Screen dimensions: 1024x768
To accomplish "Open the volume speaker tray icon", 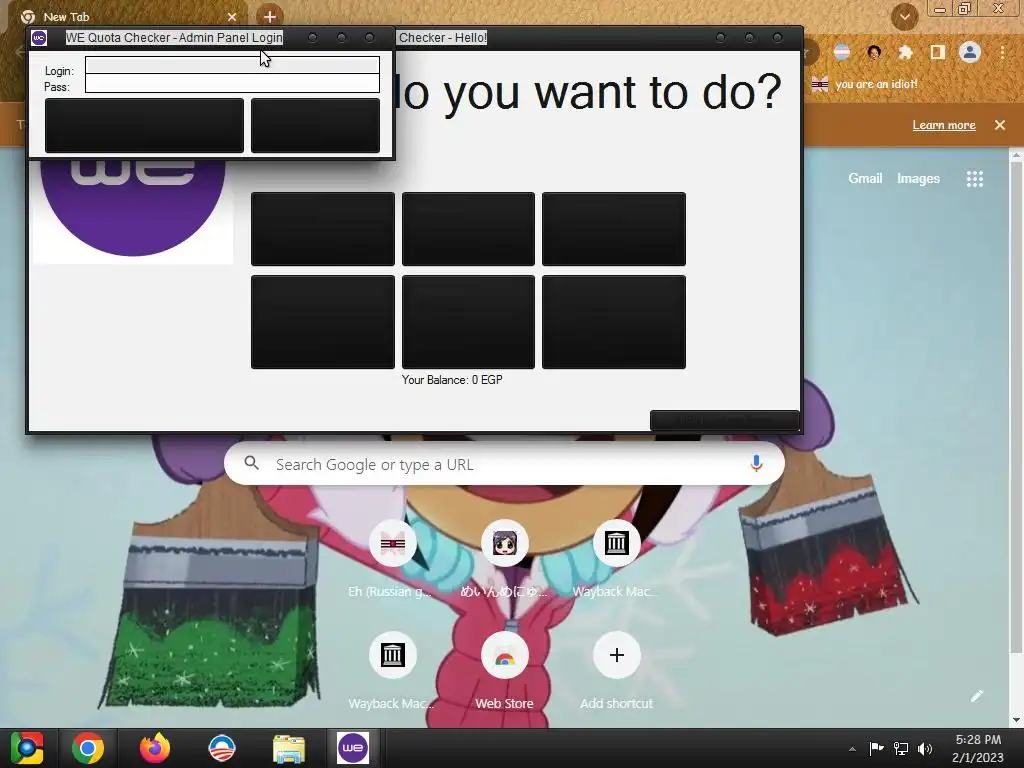I will pyautogui.click(x=925, y=748).
